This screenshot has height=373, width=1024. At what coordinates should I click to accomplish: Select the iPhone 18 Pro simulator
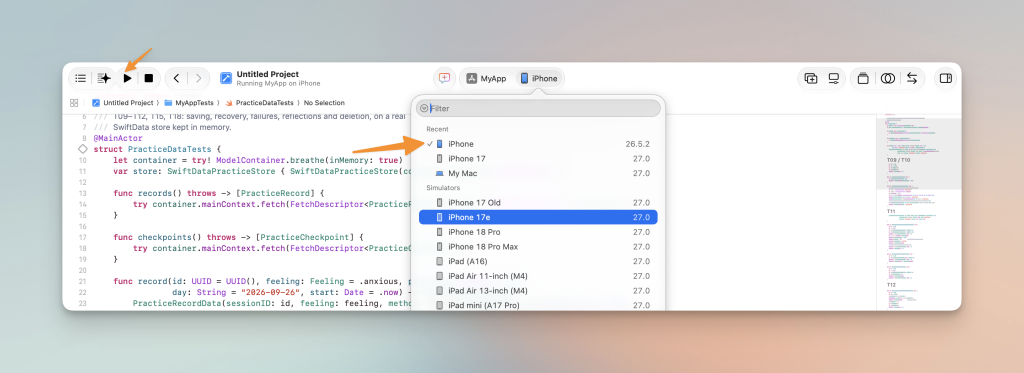538,232
